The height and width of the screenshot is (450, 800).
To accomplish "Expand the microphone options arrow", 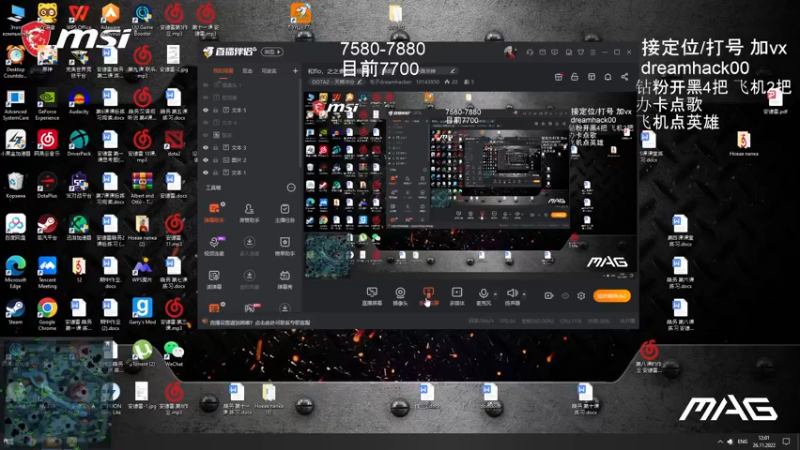I will point(495,294).
